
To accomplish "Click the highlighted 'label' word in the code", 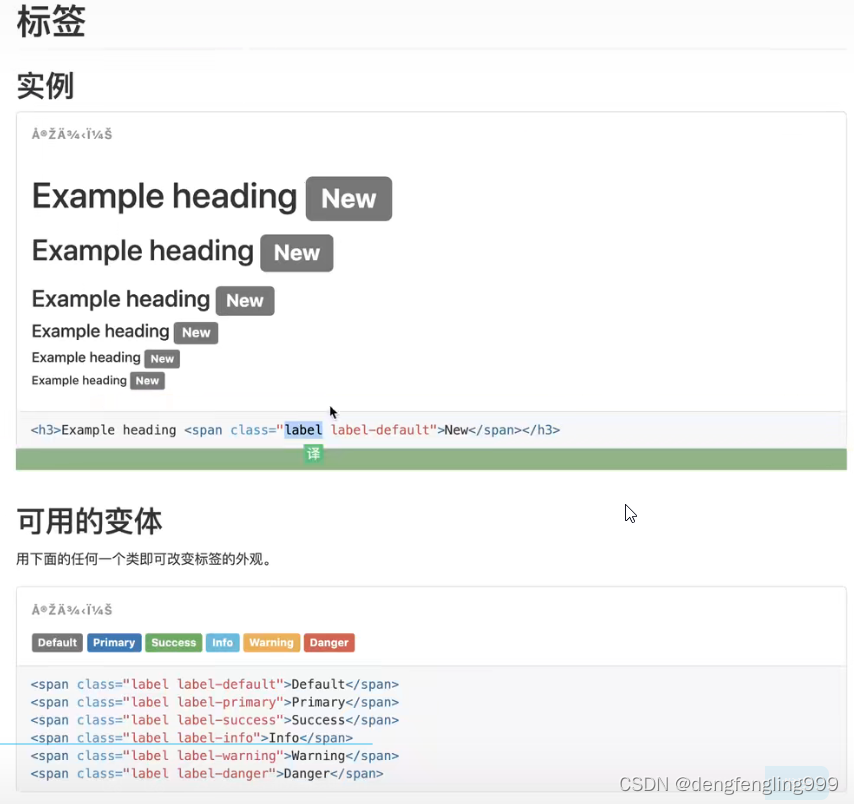I will (303, 430).
